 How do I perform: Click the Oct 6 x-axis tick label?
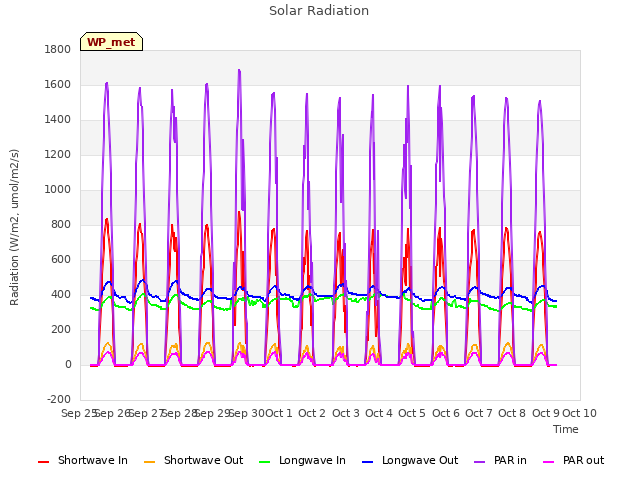pyautogui.click(x=446, y=413)
